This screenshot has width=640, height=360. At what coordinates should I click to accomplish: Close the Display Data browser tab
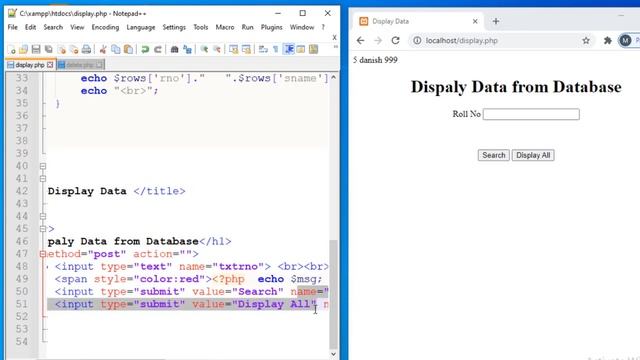[475, 21]
